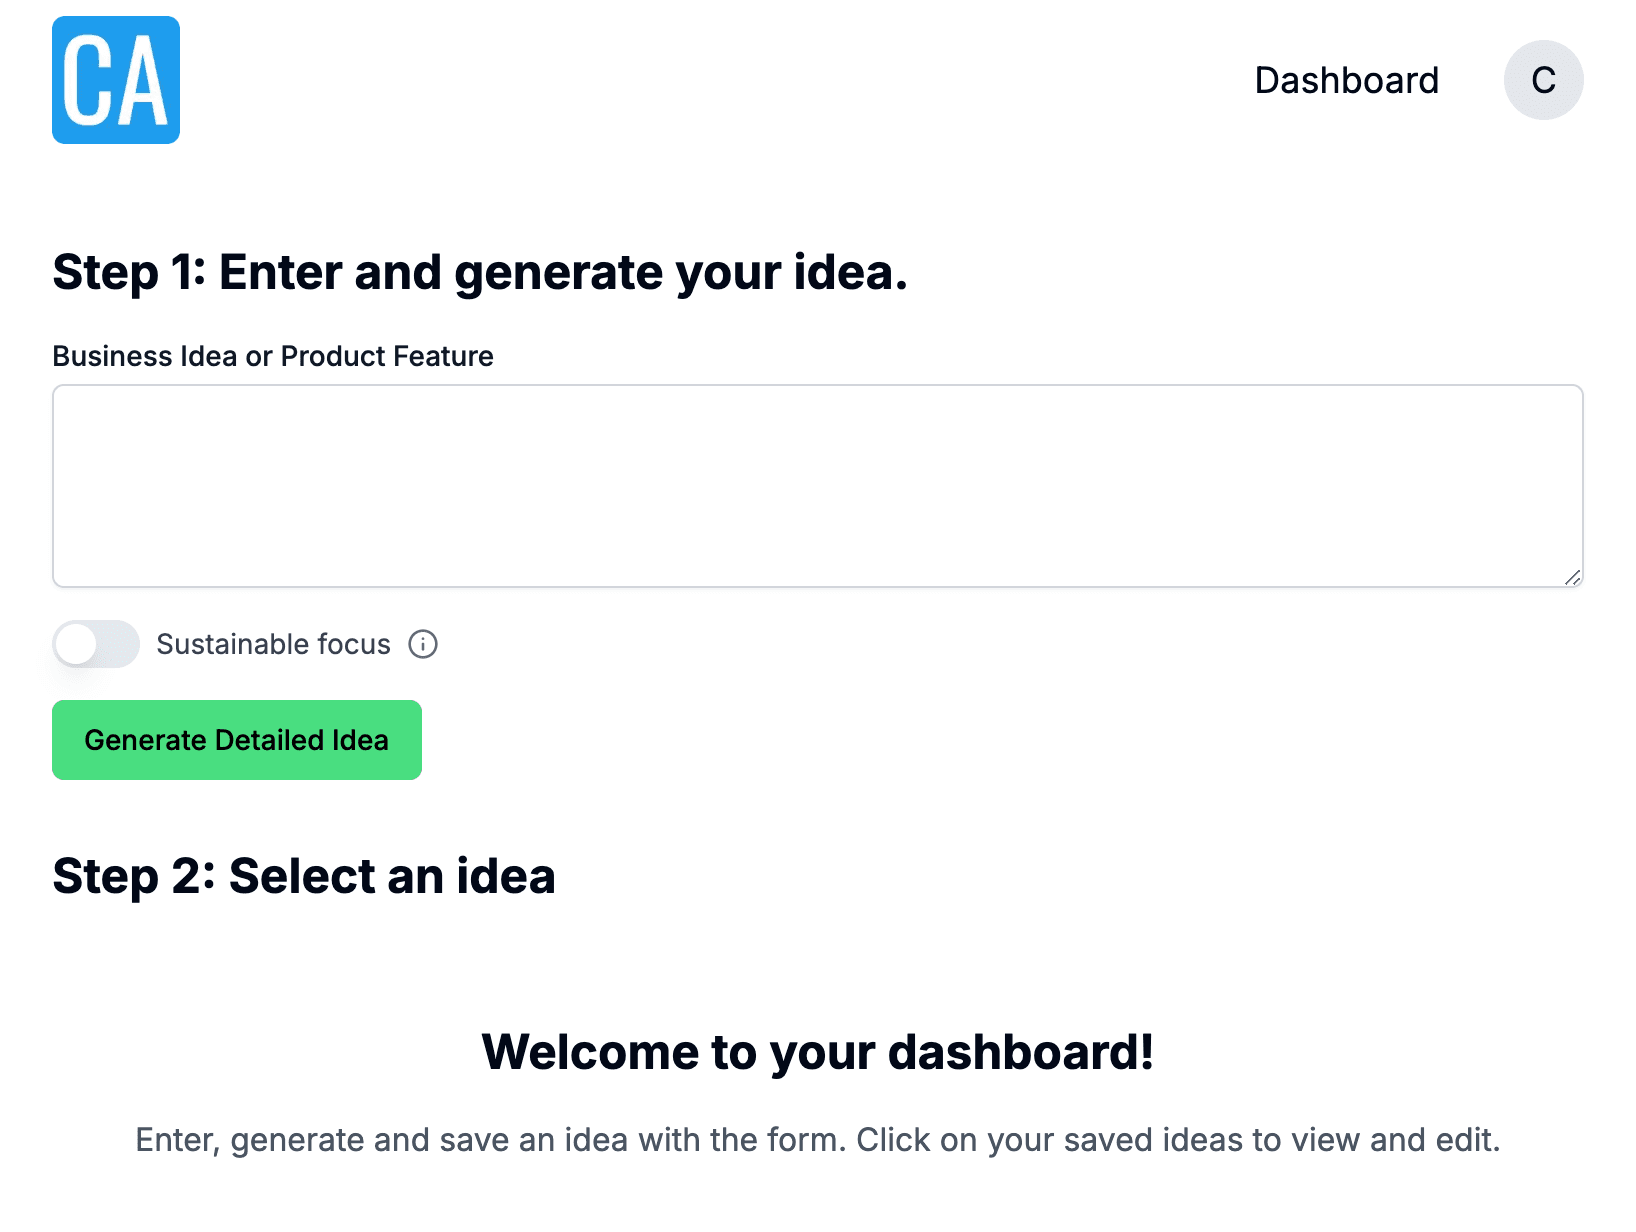The image size is (1636, 1232).
Task: Click the white knob of the toggle switch
Action: coord(77,644)
